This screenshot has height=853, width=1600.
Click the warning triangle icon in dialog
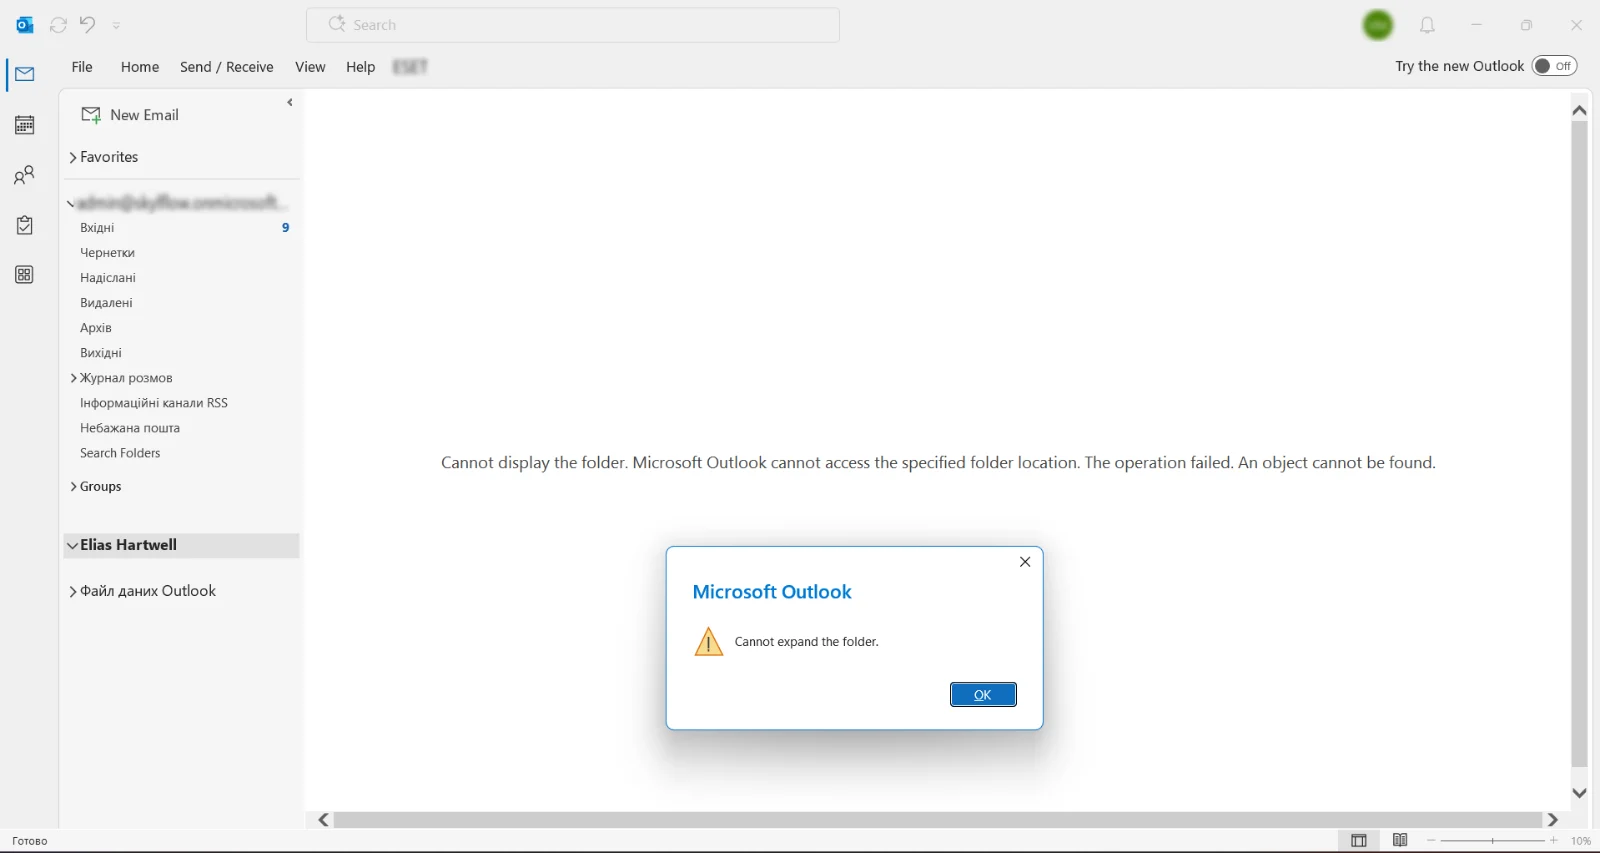click(709, 642)
